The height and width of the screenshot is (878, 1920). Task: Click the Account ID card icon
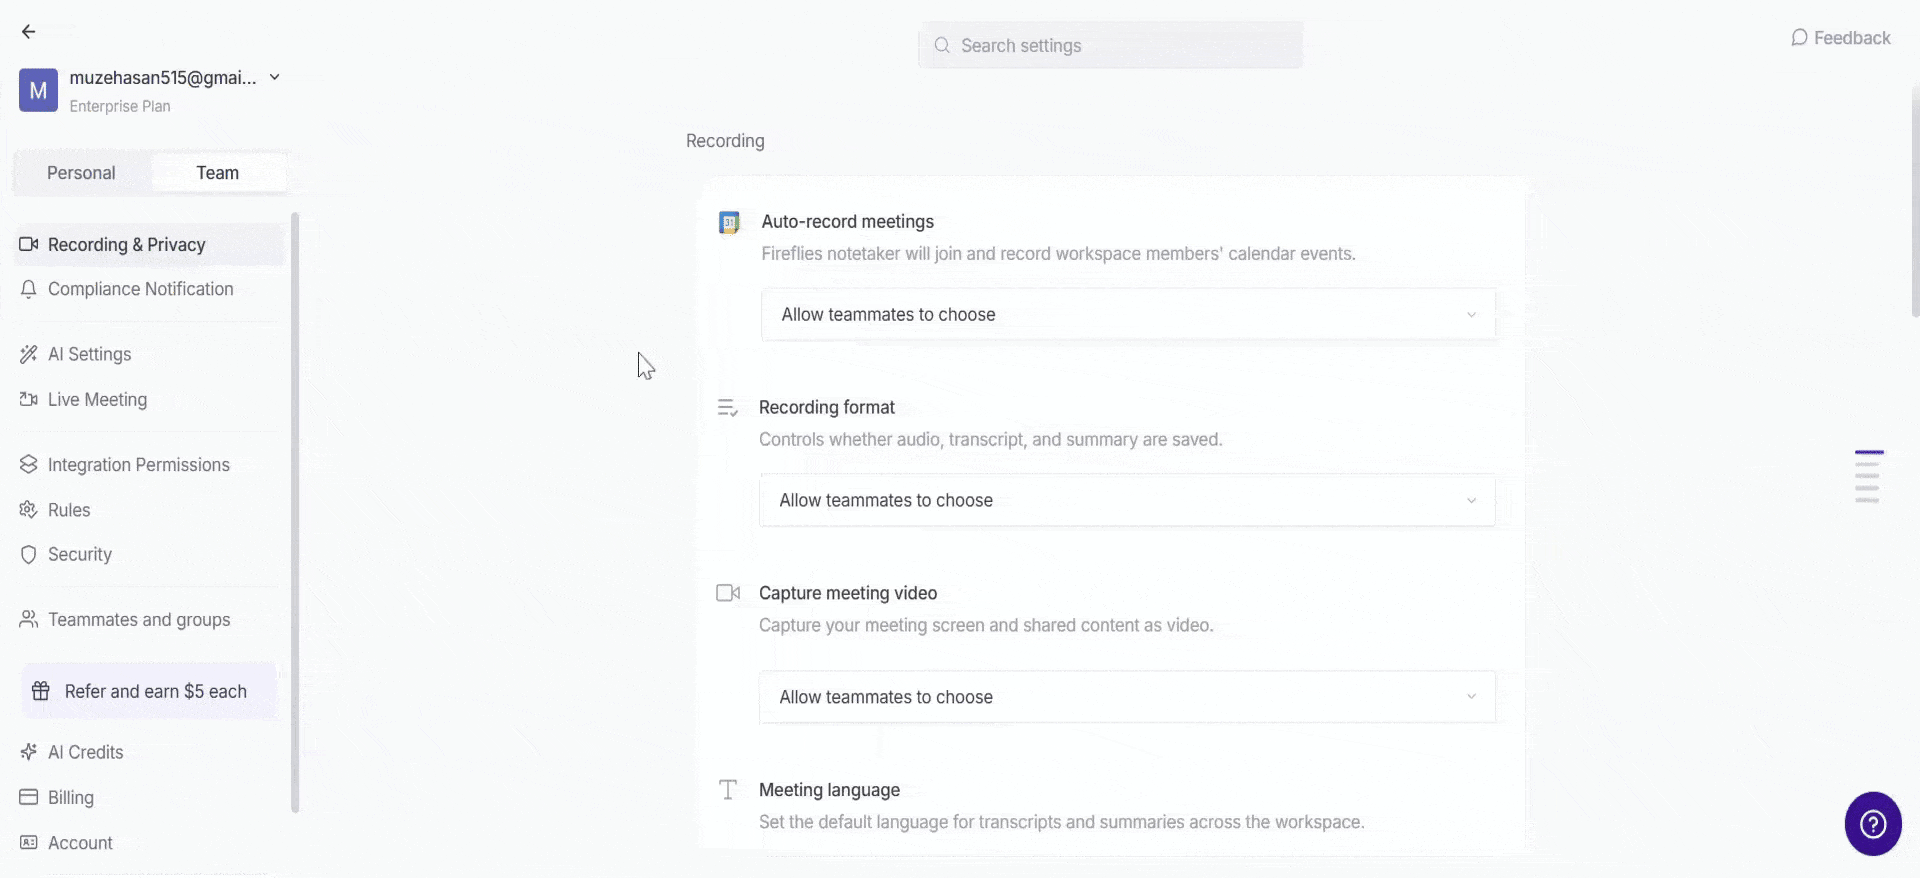(x=29, y=843)
